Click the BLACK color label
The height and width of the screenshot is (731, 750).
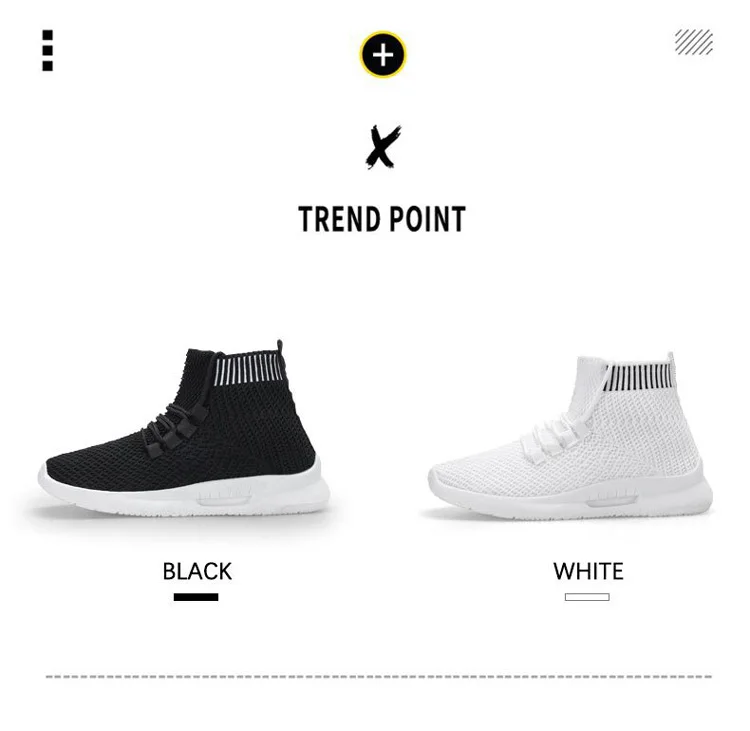(x=197, y=571)
